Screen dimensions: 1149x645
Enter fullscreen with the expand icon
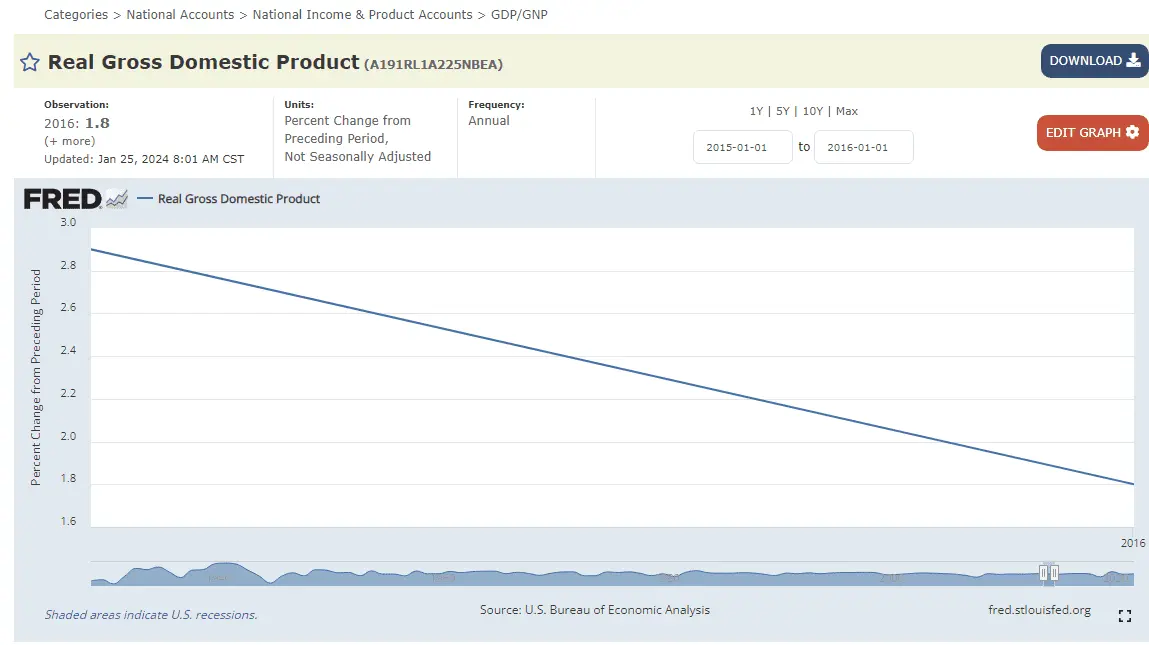[x=1125, y=616]
